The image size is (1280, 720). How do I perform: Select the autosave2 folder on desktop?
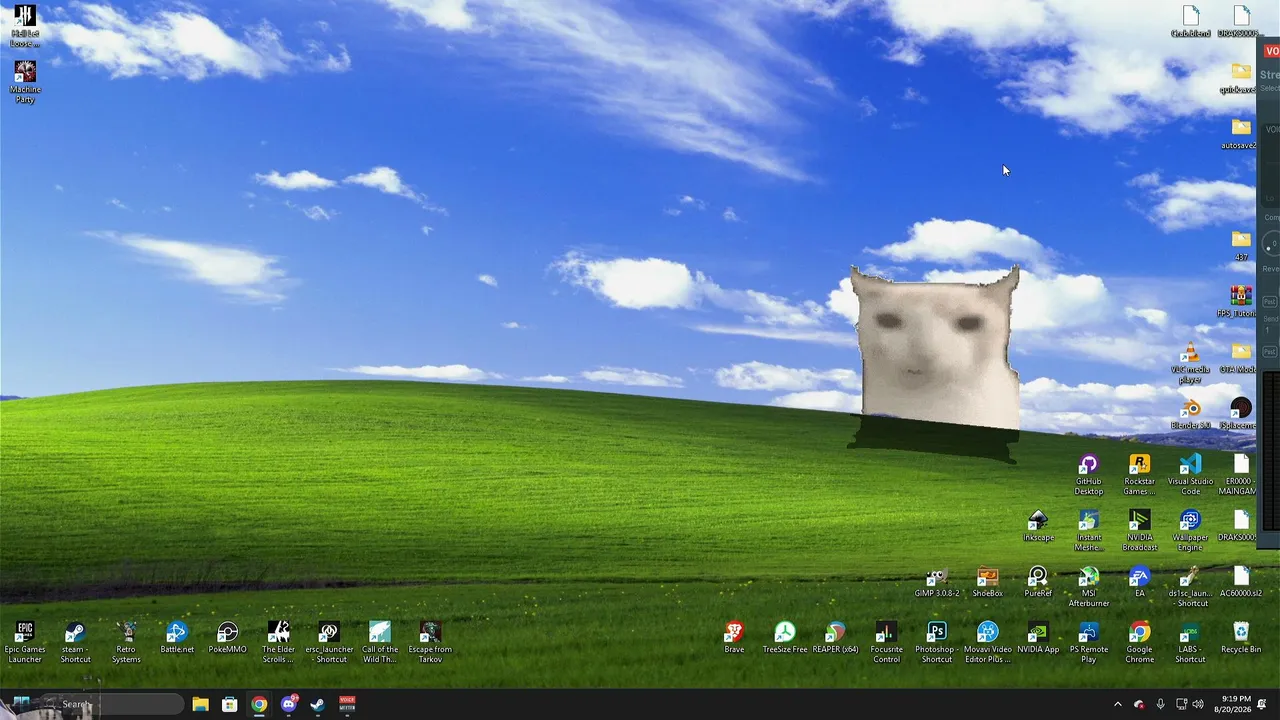click(x=1240, y=134)
